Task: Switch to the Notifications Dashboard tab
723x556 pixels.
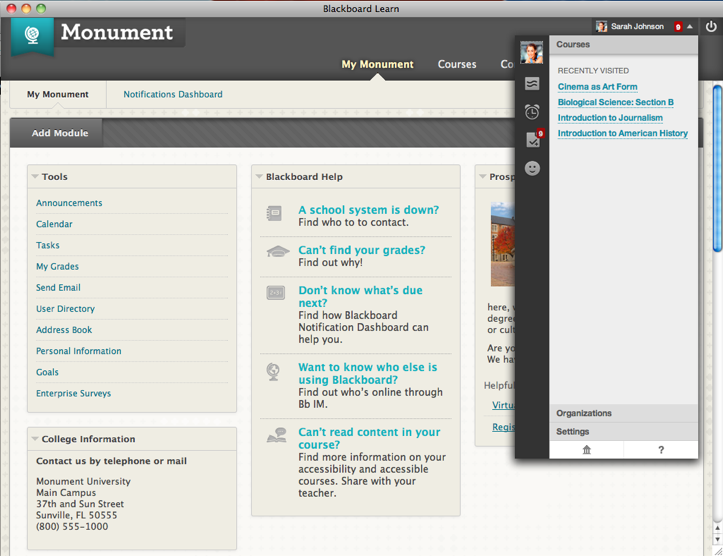Action: click(173, 94)
